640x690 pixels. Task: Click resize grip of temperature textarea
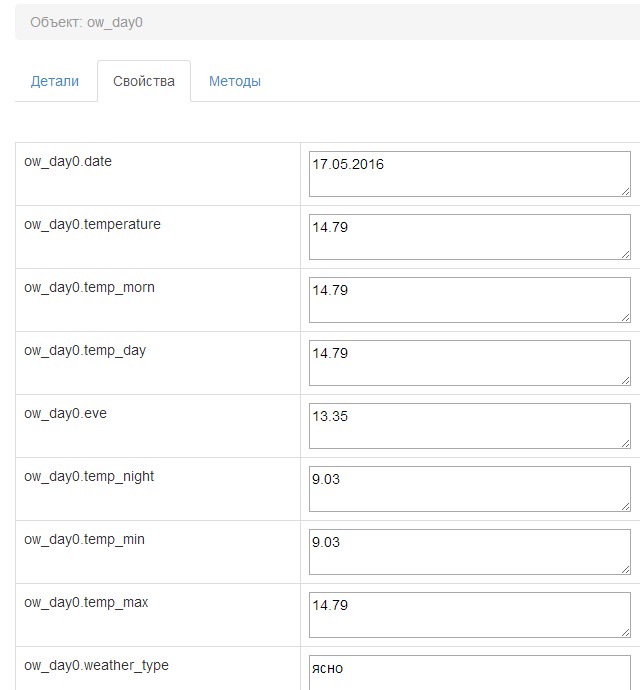point(626,254)
